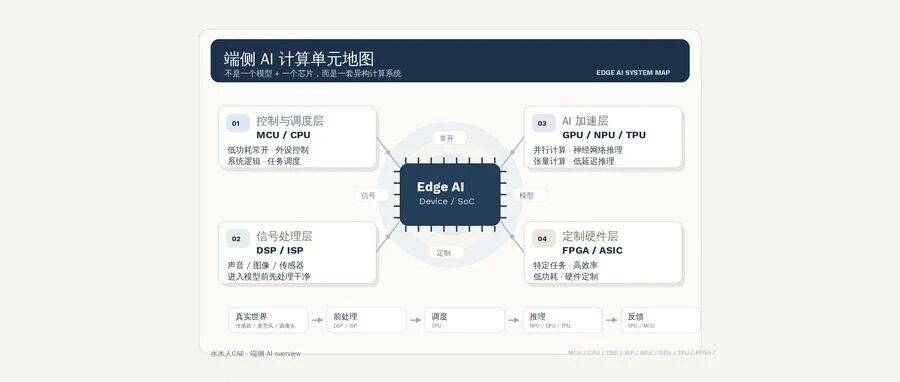Click the arrow between 真实世界 and 前处理
Screen dimensions: 900x382
[x=317, y=320]
